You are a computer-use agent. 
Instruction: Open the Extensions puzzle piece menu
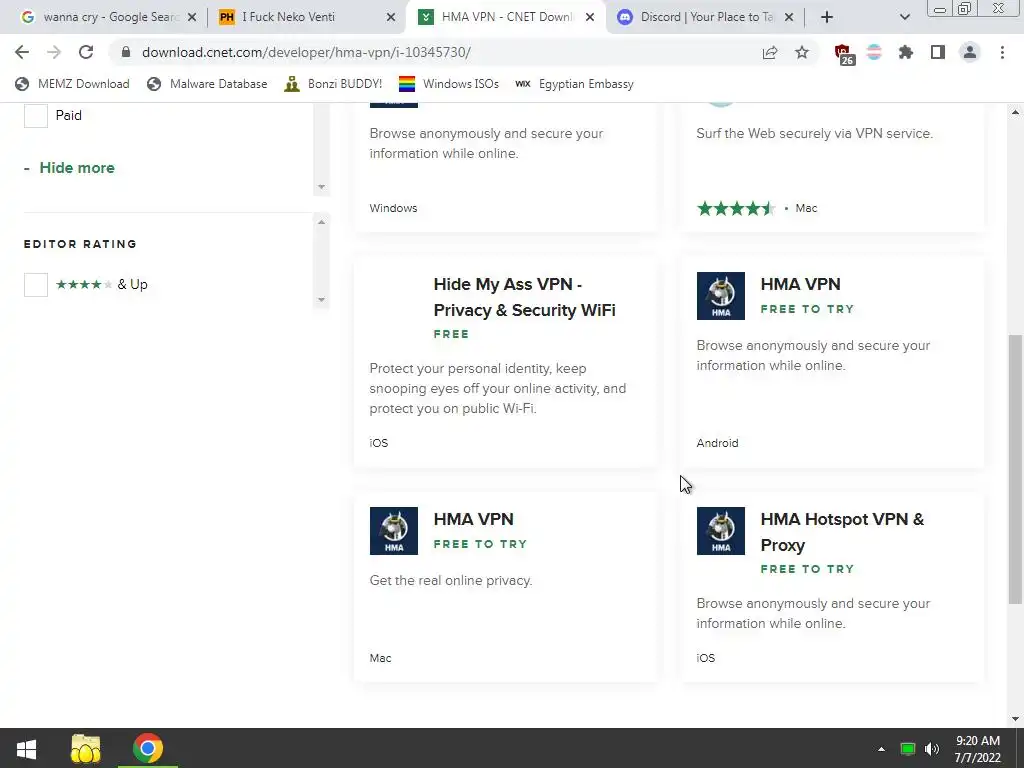[906, 52]
